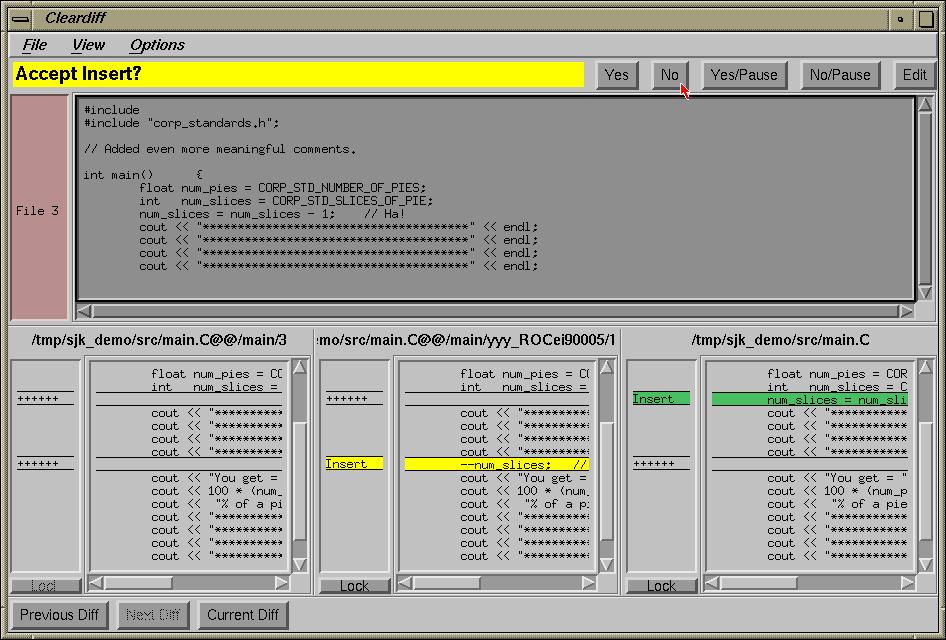946x640 pixels.
Task: Jump to Current Diff
Action: [243, 614]
